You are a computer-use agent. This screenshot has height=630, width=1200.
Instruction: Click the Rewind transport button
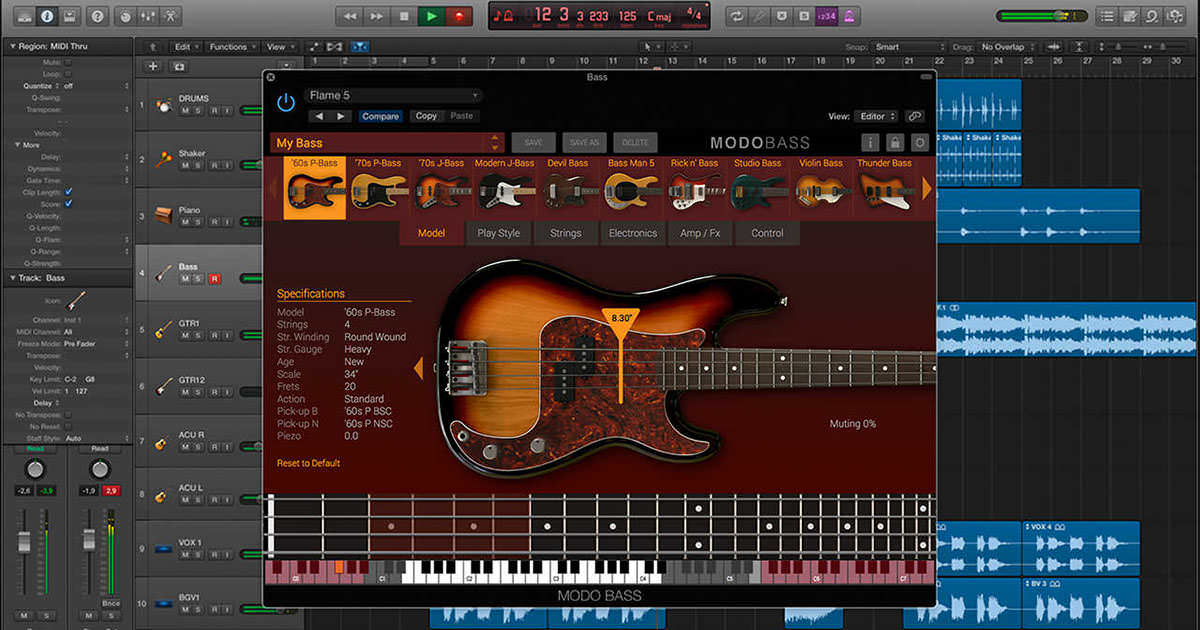click(349, 16)
